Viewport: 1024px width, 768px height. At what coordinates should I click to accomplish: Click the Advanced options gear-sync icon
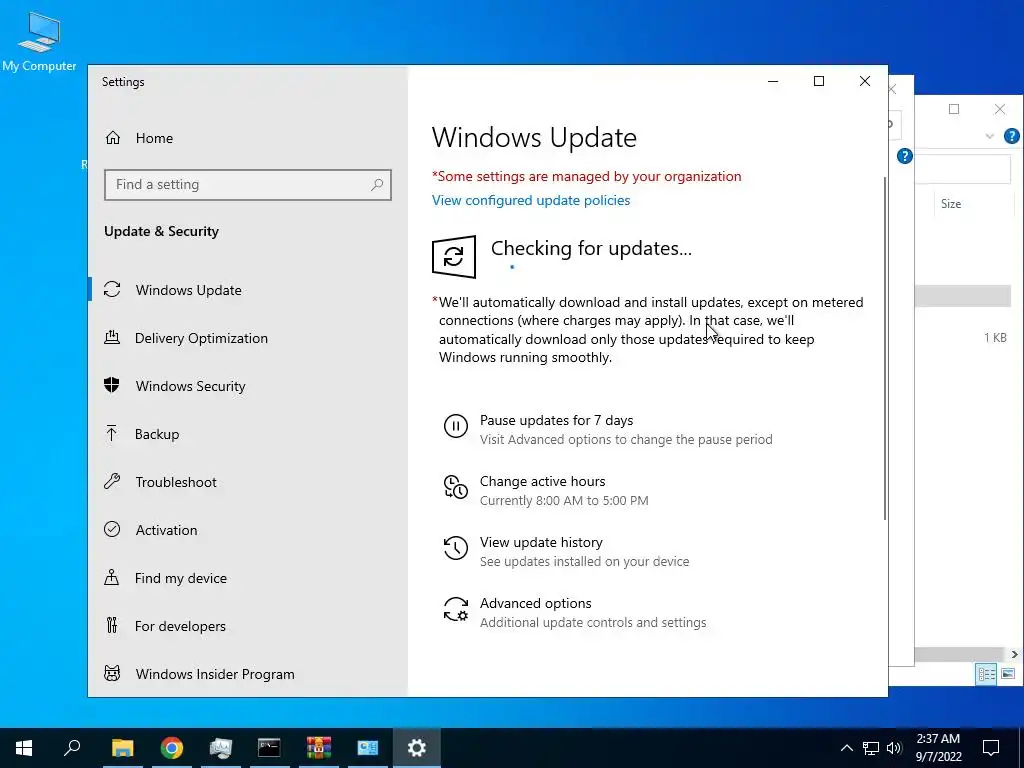click(x=456, y=609)
